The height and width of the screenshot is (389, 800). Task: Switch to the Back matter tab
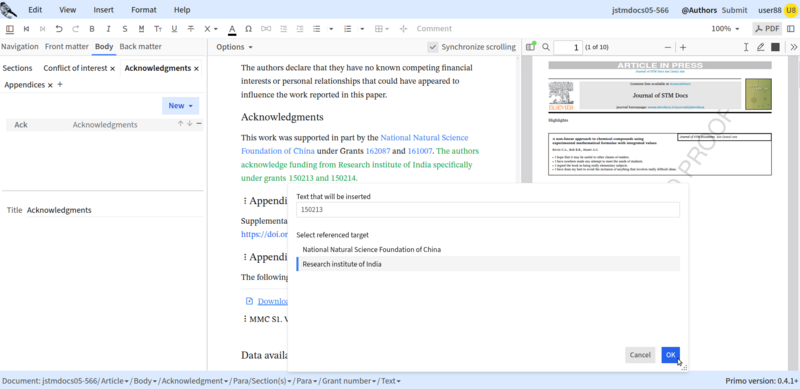(x=140, y=46)
